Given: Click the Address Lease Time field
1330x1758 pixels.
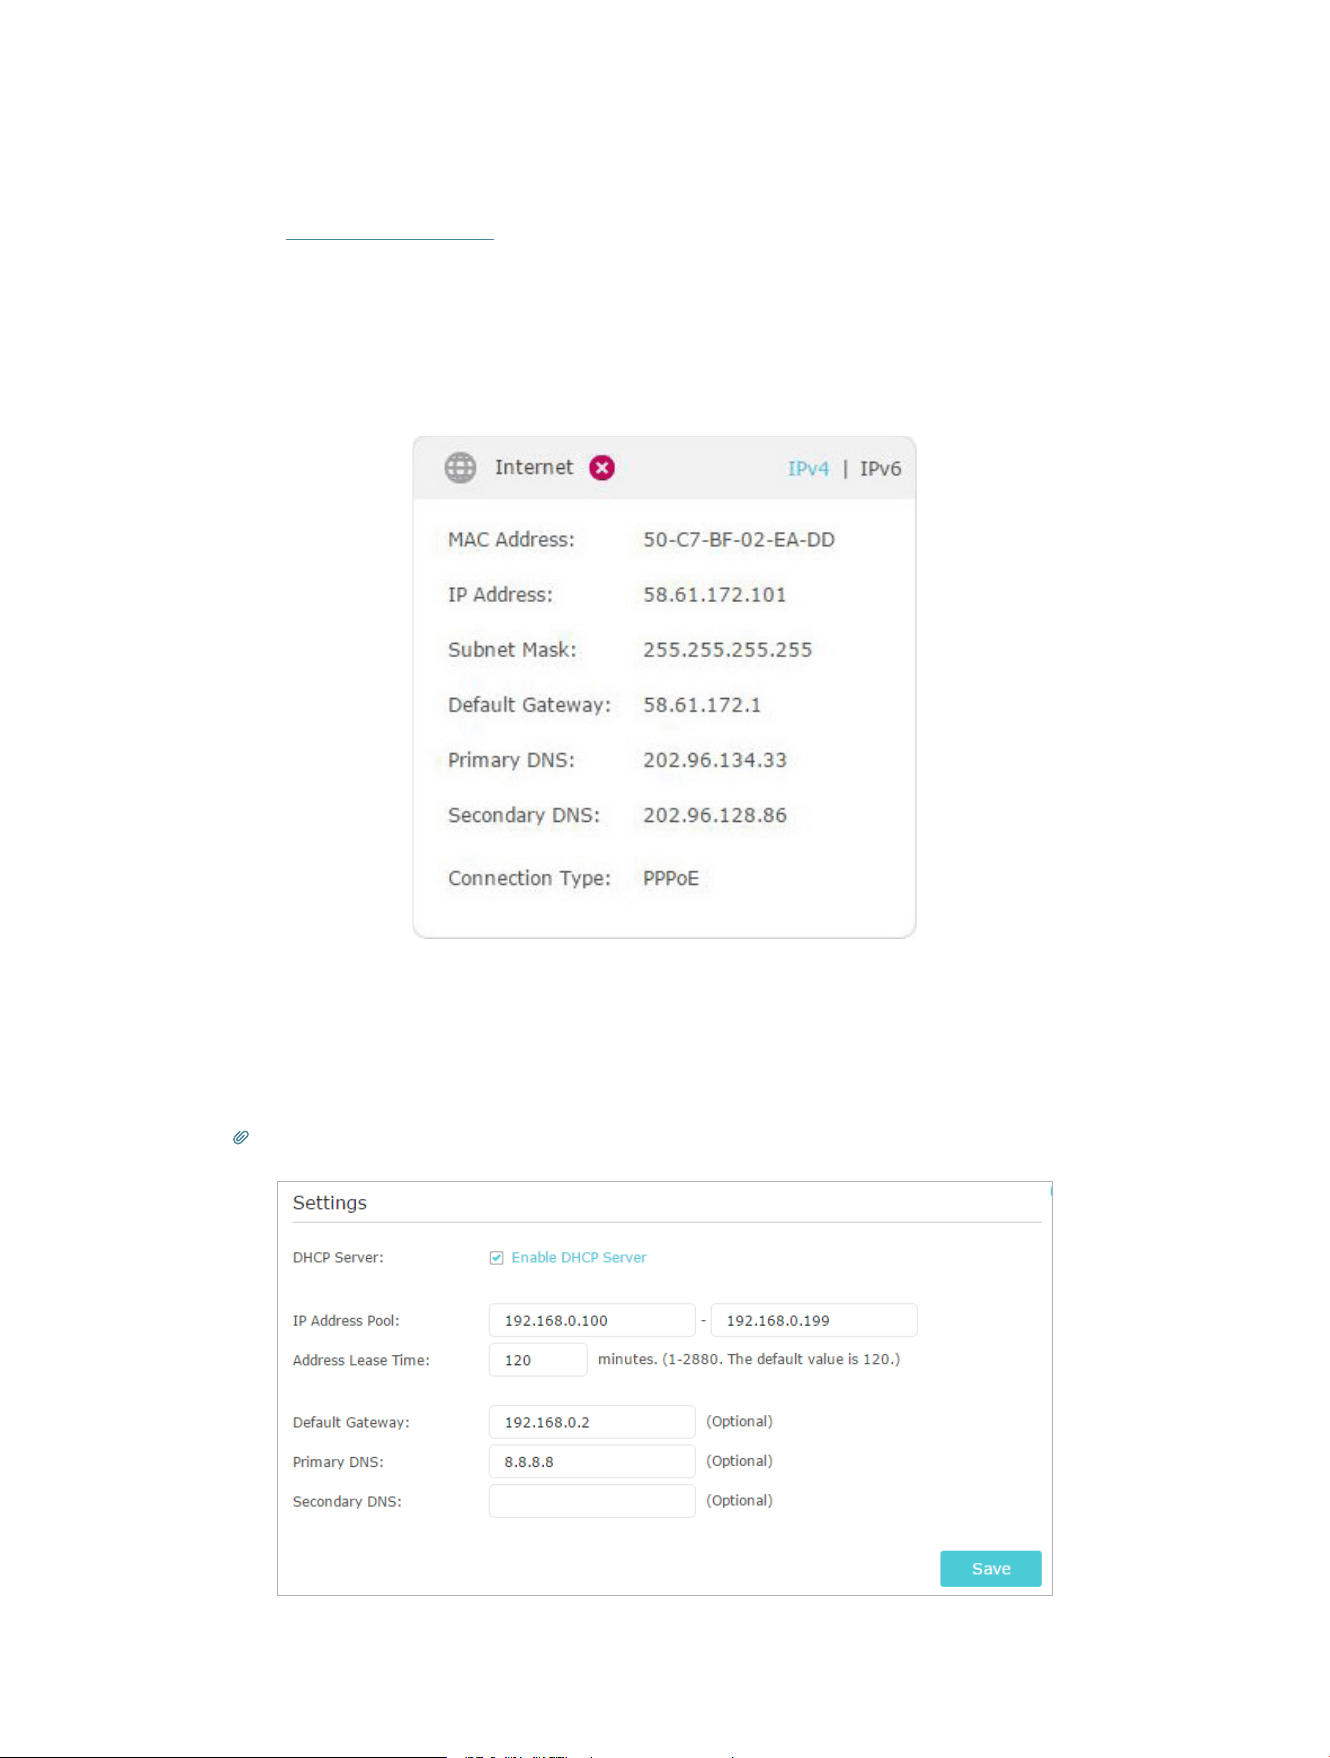Looking at the screenshot, I should pyautogui.click(x=538, y=1360).
